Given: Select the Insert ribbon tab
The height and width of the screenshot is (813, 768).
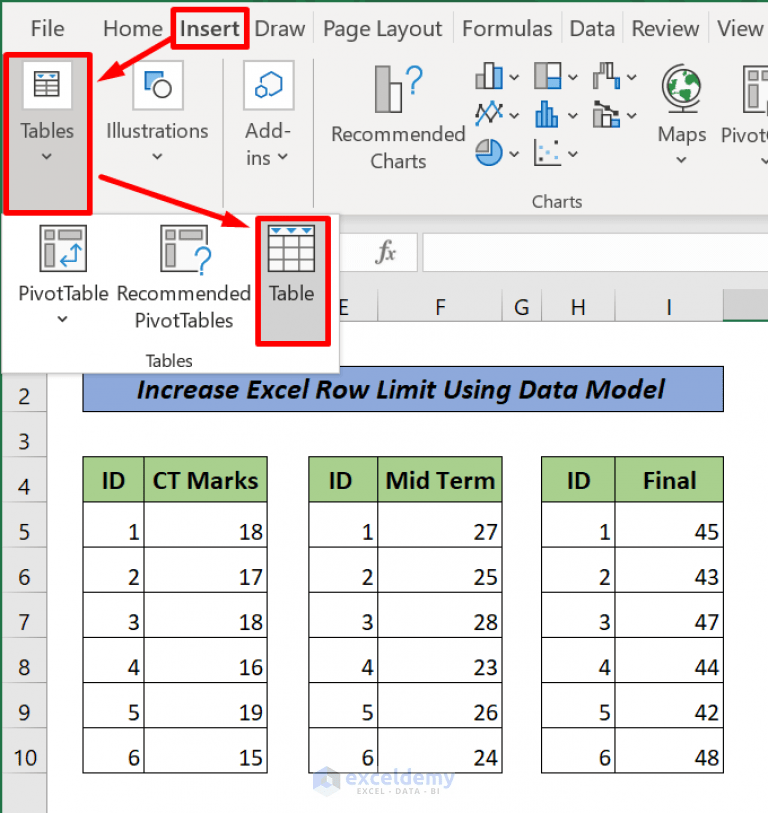Looking at the screenshot, I should coord(210,29).
